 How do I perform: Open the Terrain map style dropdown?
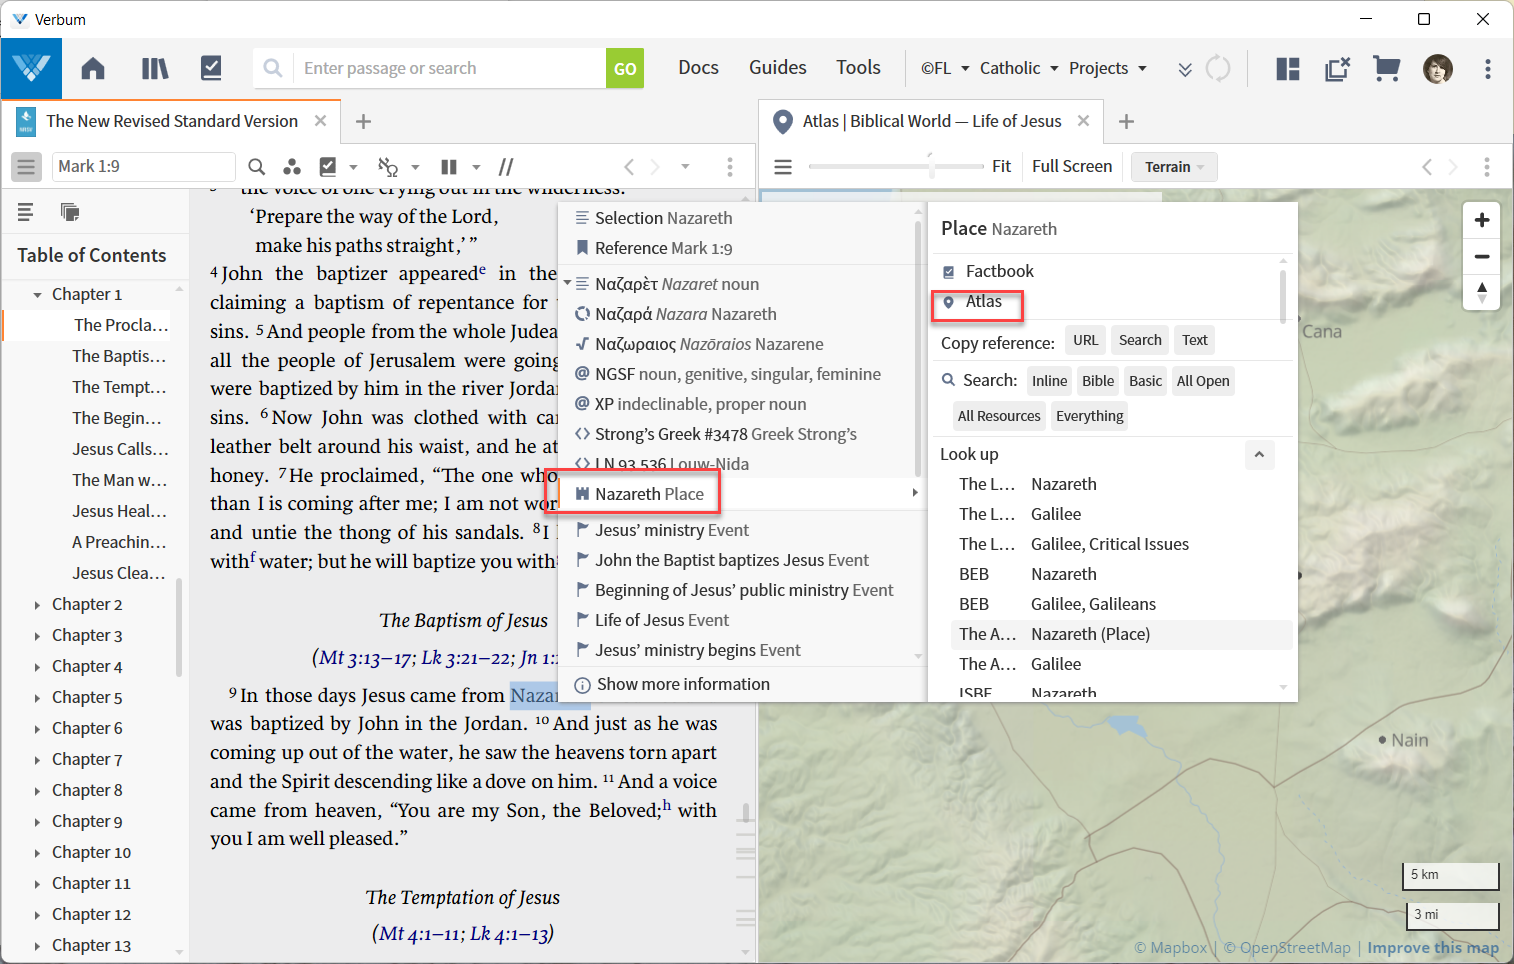click(x=1174, y=167)
